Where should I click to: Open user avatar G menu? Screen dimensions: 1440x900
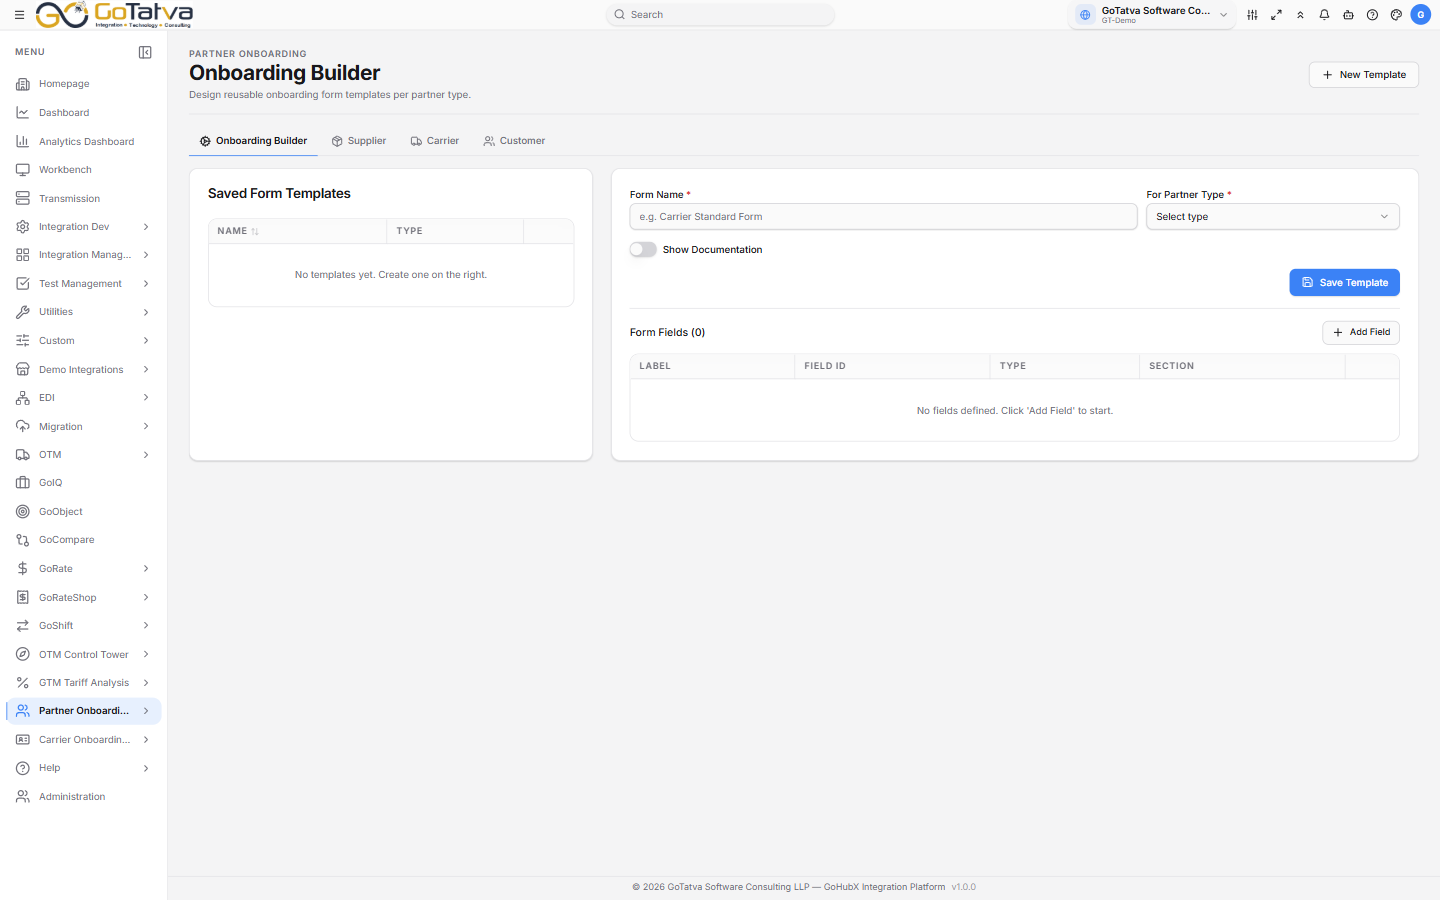1420,15
